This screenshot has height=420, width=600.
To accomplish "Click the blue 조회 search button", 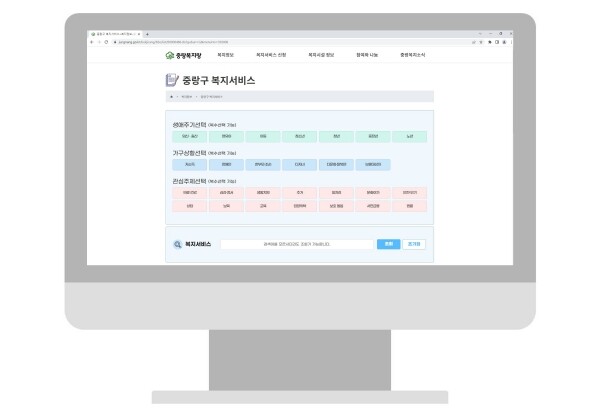I will tap(387, 244).
